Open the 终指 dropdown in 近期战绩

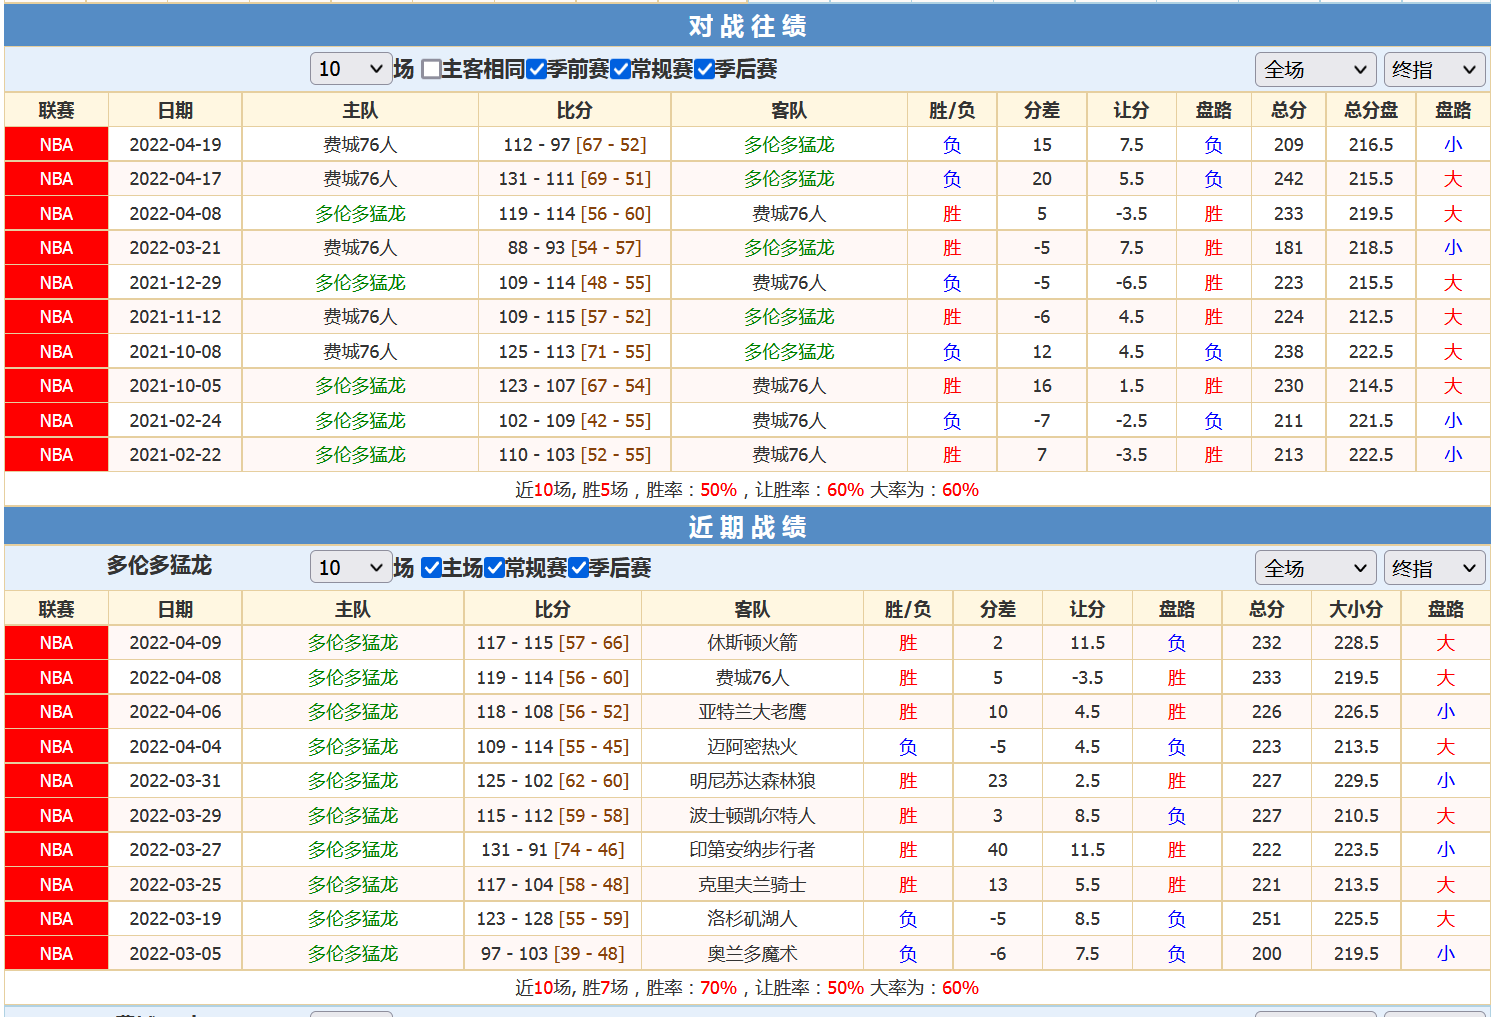click(1434, 569)
